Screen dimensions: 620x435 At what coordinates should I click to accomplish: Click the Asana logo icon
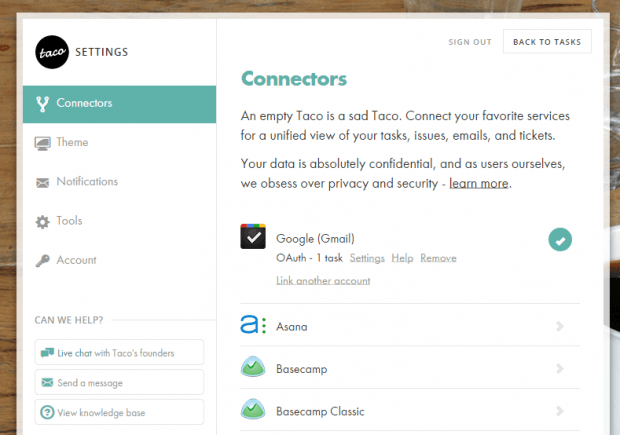click(253, 325)
